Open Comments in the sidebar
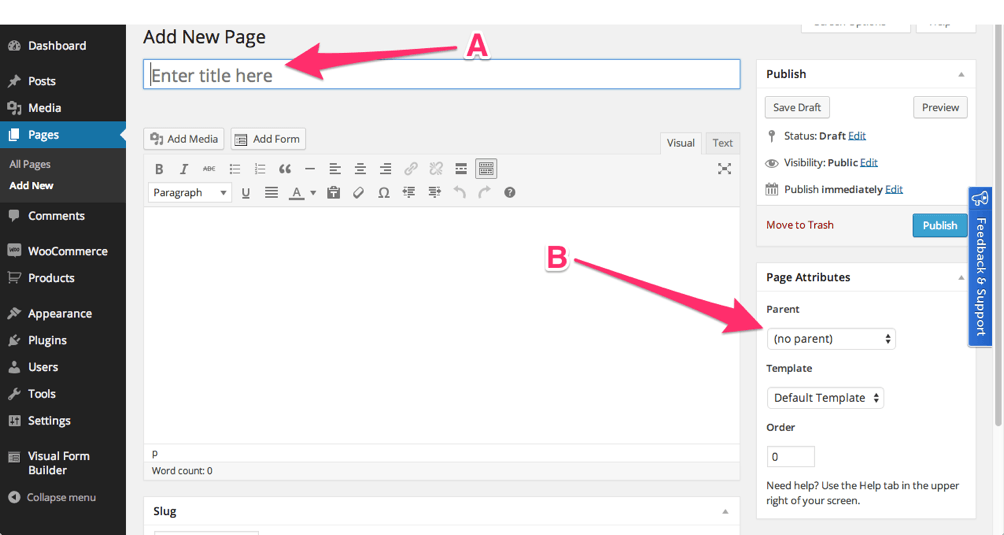Screen dimensions: 1004x535 tap(63, 216)
